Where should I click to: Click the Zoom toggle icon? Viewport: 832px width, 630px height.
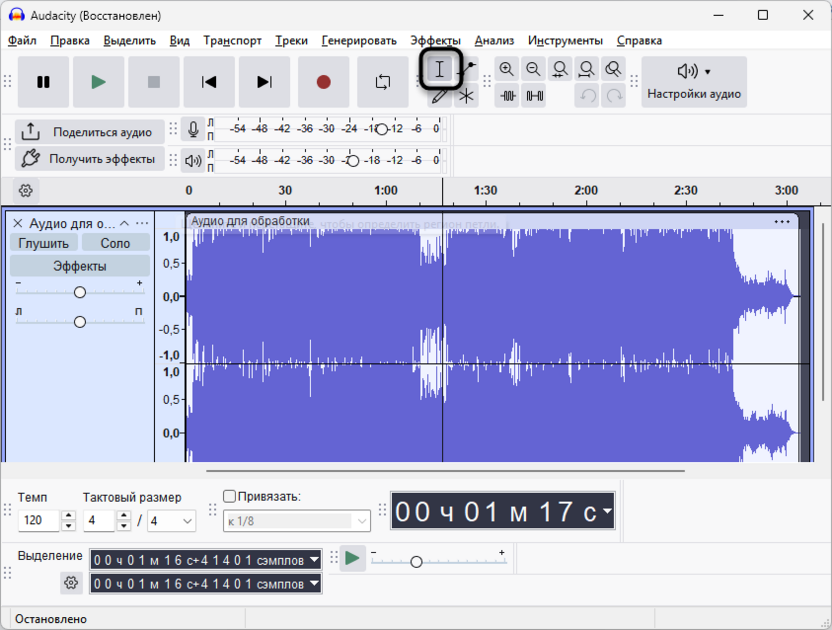click(613, 69)
